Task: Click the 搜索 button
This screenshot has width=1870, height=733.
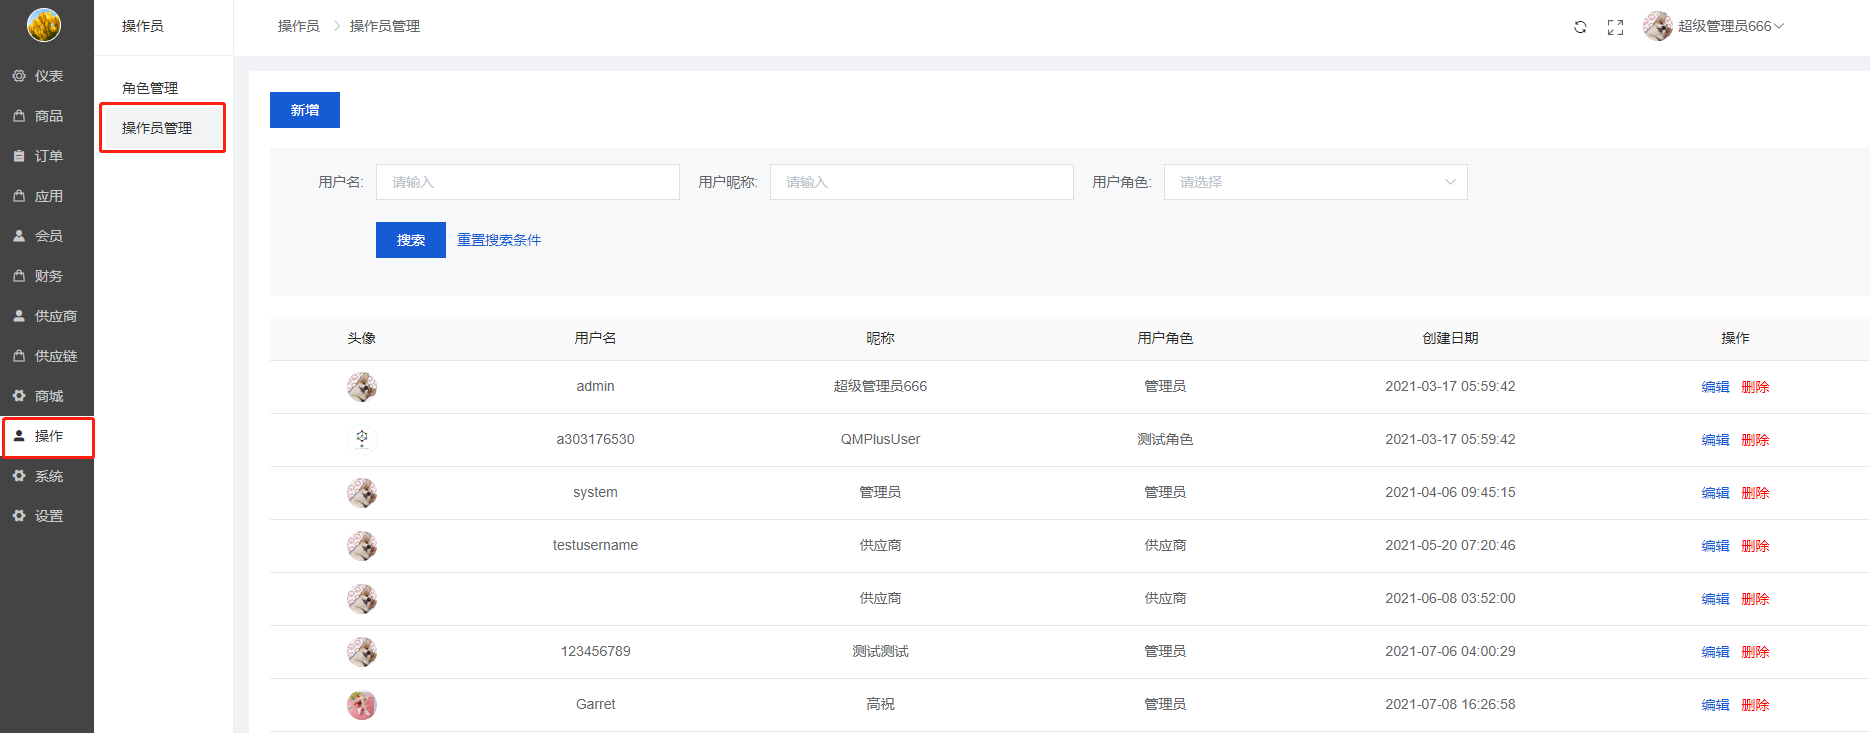Action: click(x=411, y=240)
